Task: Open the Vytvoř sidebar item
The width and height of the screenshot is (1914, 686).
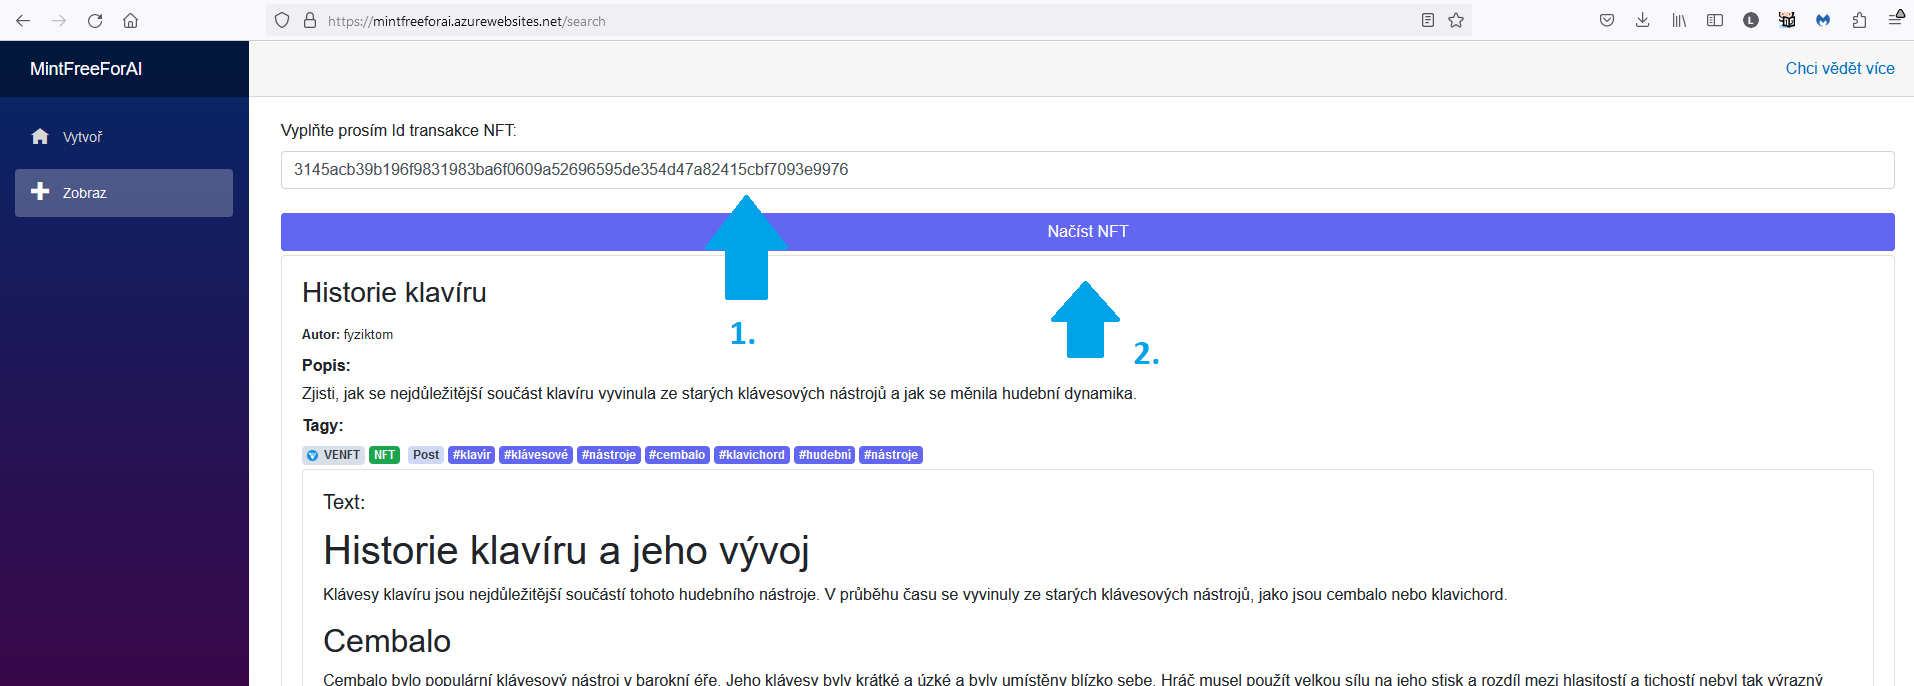Action: (x=124, y=137)
